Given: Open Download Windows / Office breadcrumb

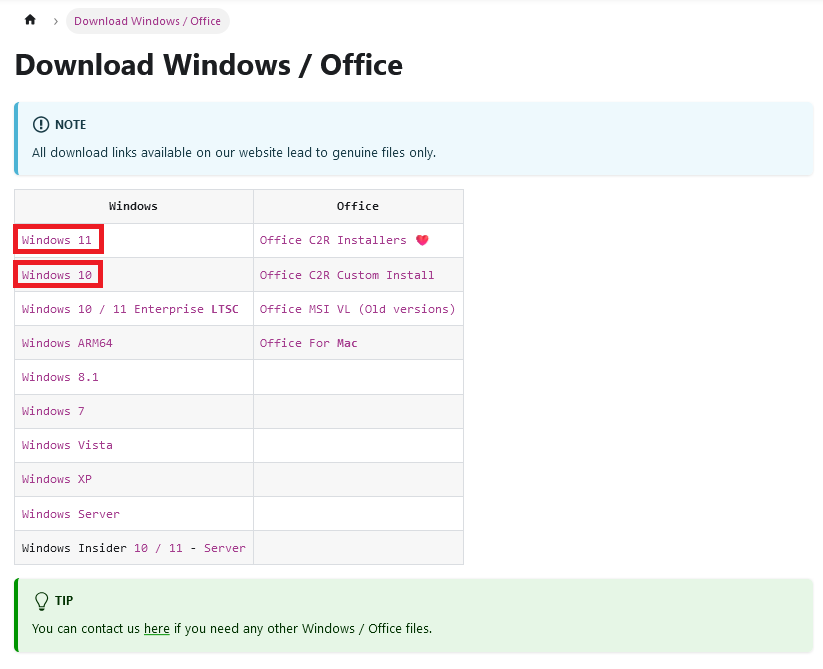Looking at the screenshot, I should 147,21.
